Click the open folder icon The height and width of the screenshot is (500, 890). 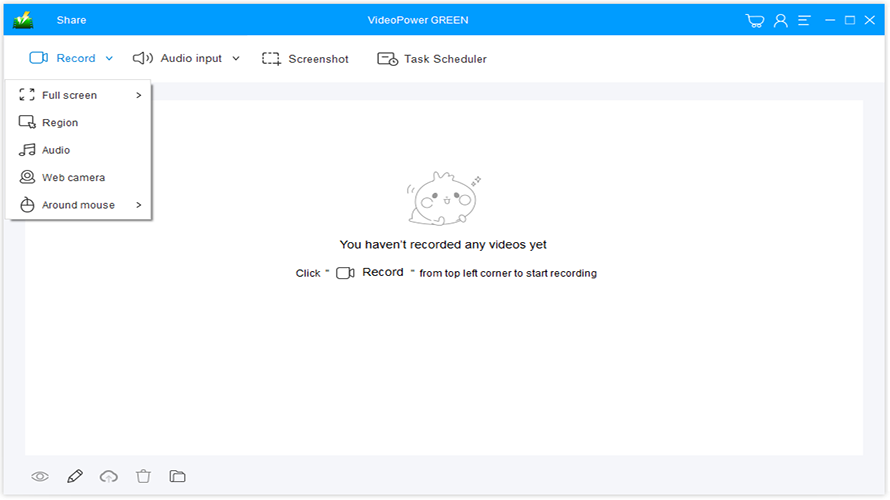click(x=178, y=476)
